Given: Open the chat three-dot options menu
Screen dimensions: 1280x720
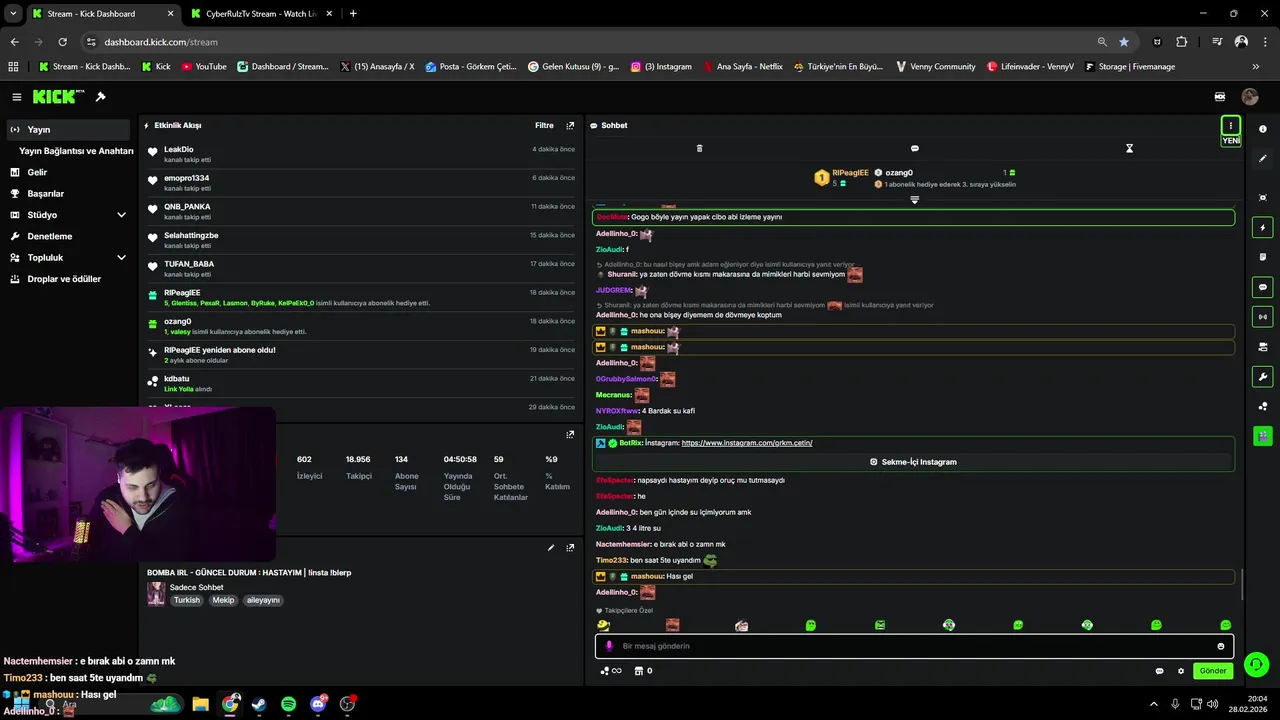Looking at the screenshot, I should [1231, 125].
